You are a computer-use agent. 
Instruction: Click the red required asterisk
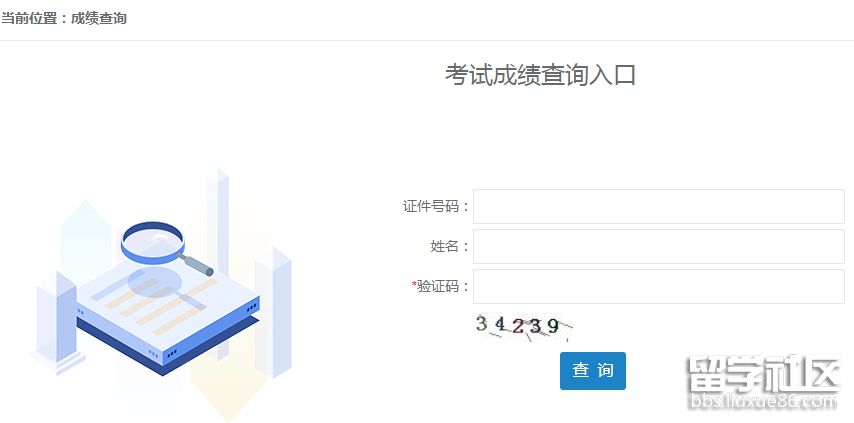click(414, 286)
